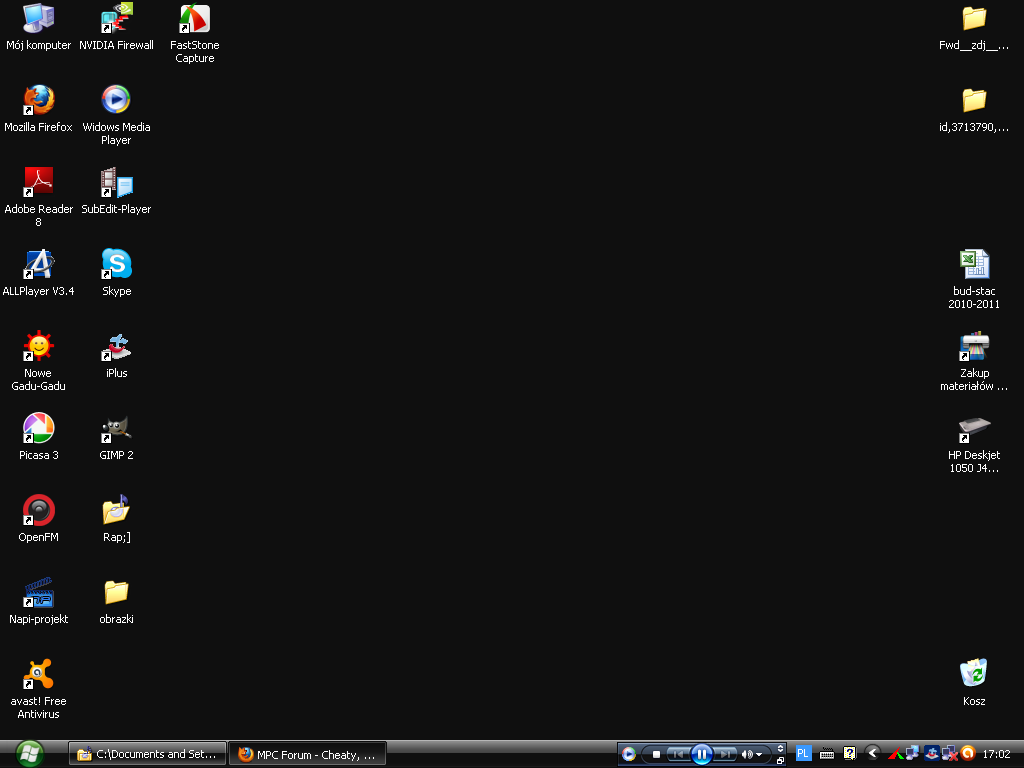1024x768 pixels.
Task: Open the Windows Start menu
Action: [x=29, y=754]
